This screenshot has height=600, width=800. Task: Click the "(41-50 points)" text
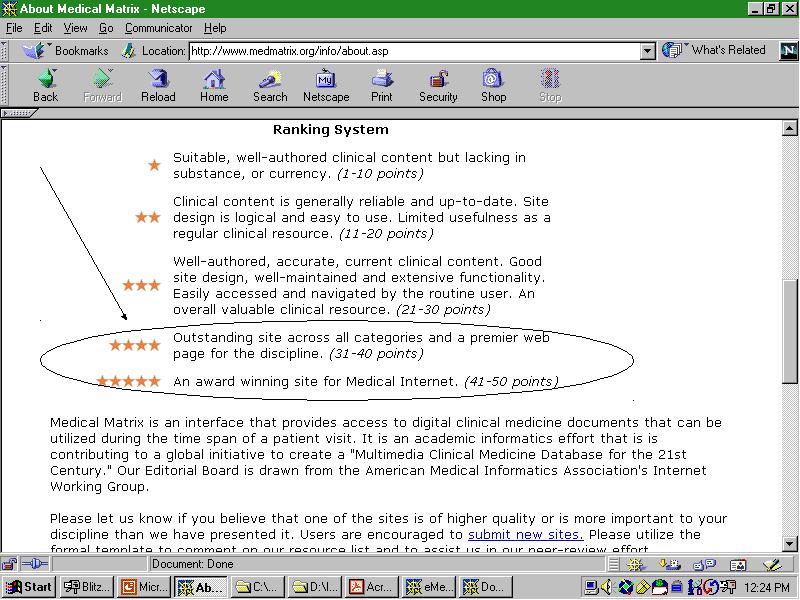pos(511,381)
